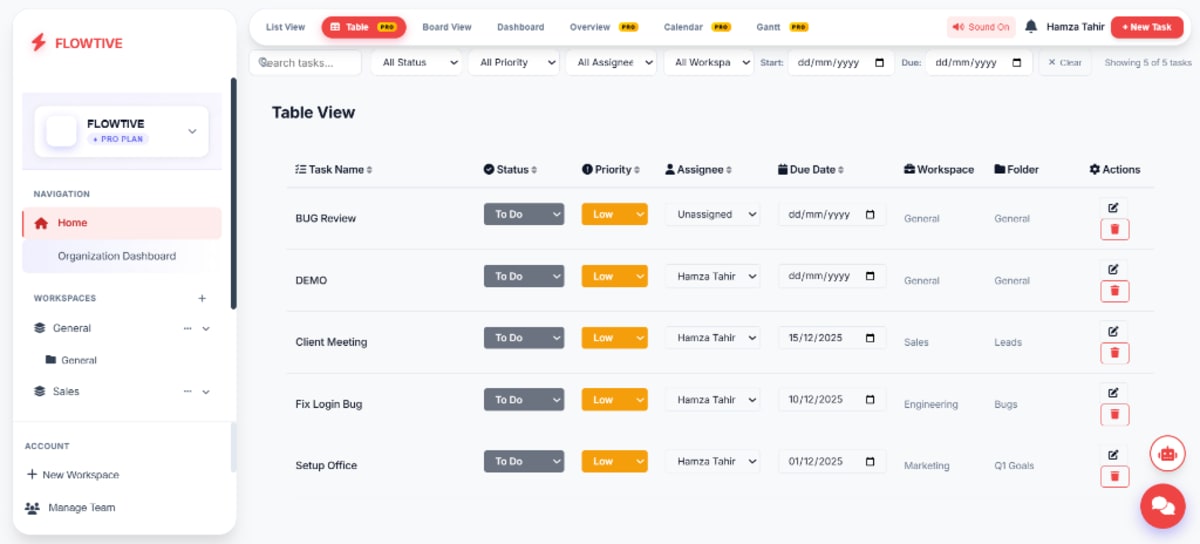Open the Overview tab

coord(604,27)
